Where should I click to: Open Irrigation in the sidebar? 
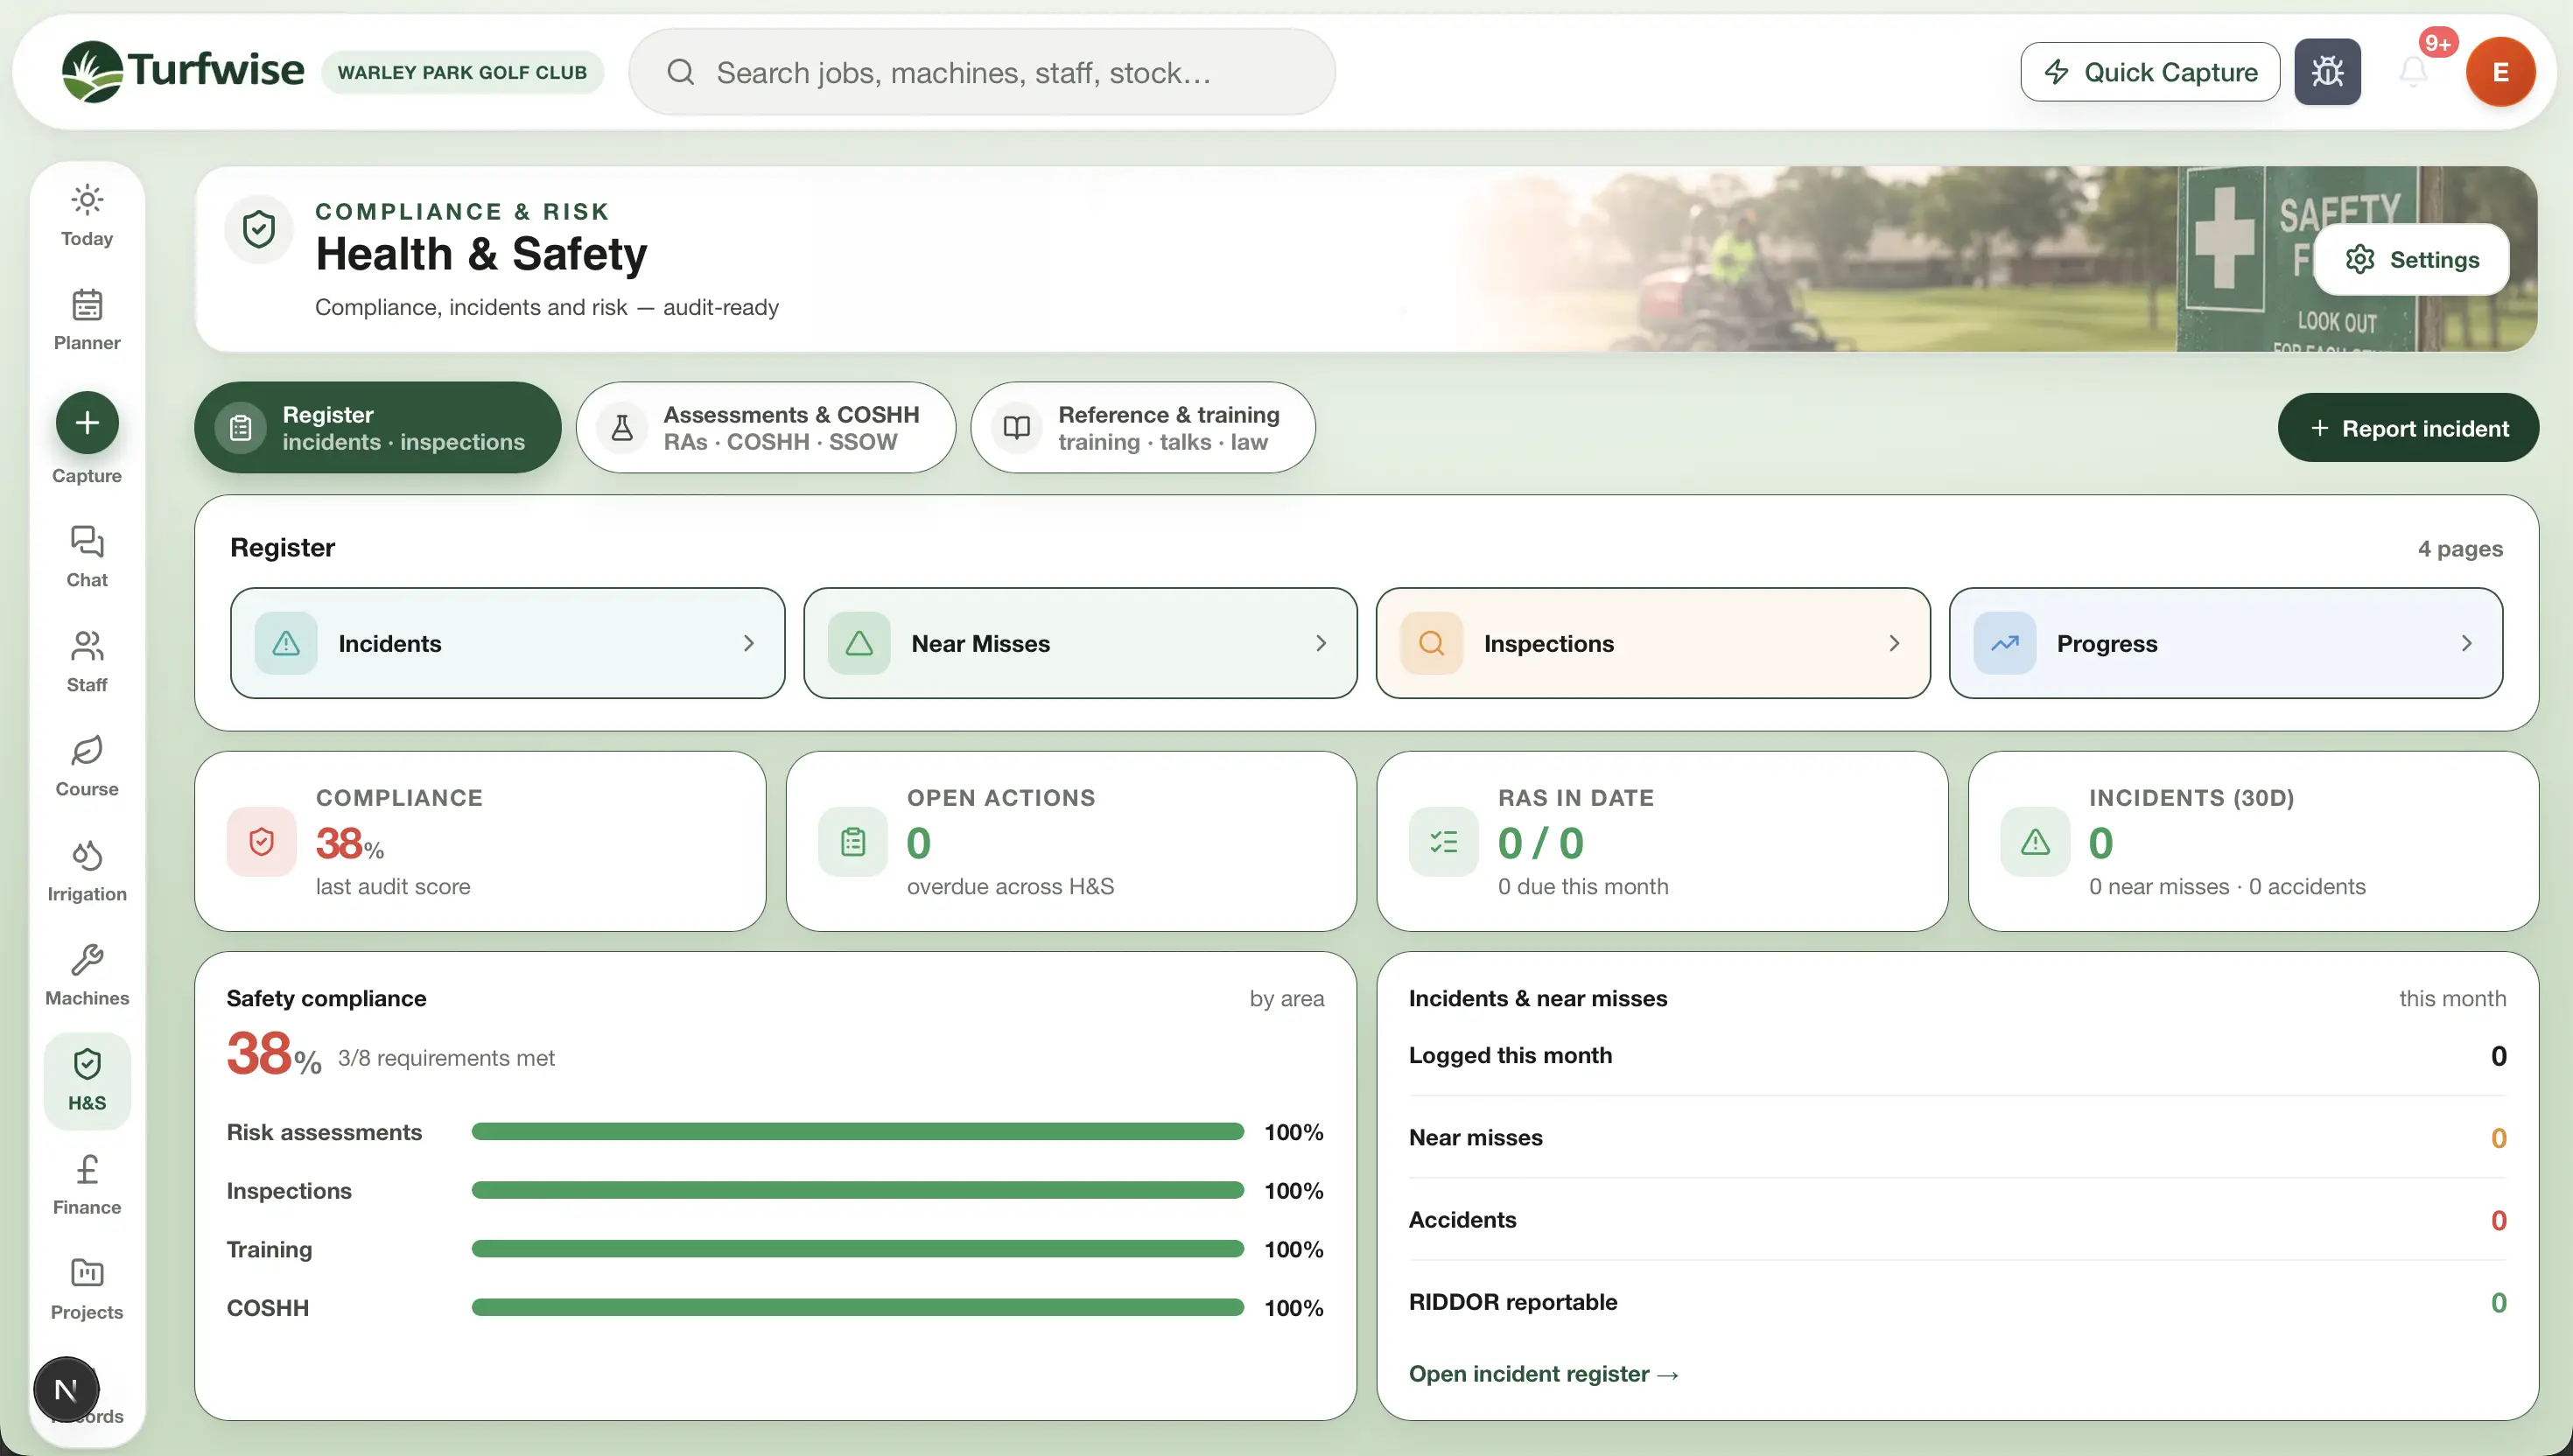tap(87, 871)
